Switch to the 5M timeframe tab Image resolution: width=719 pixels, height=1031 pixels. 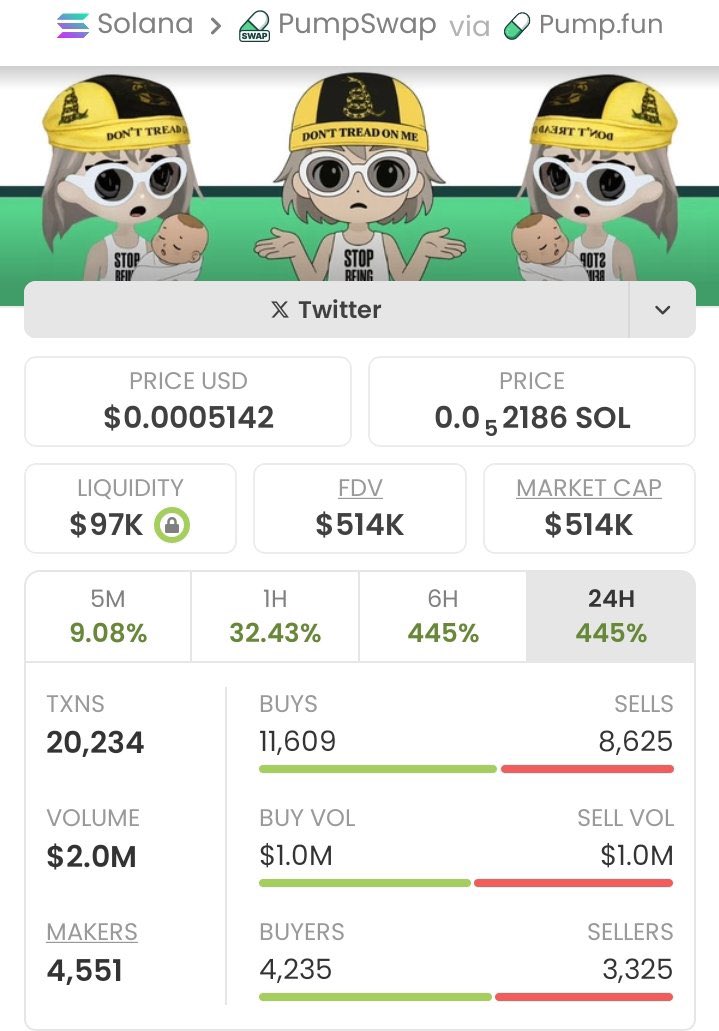pos(108,616)
